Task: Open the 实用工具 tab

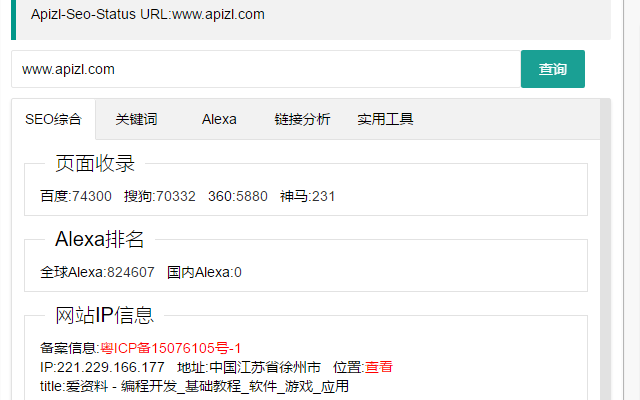Action: pos(385,119)
